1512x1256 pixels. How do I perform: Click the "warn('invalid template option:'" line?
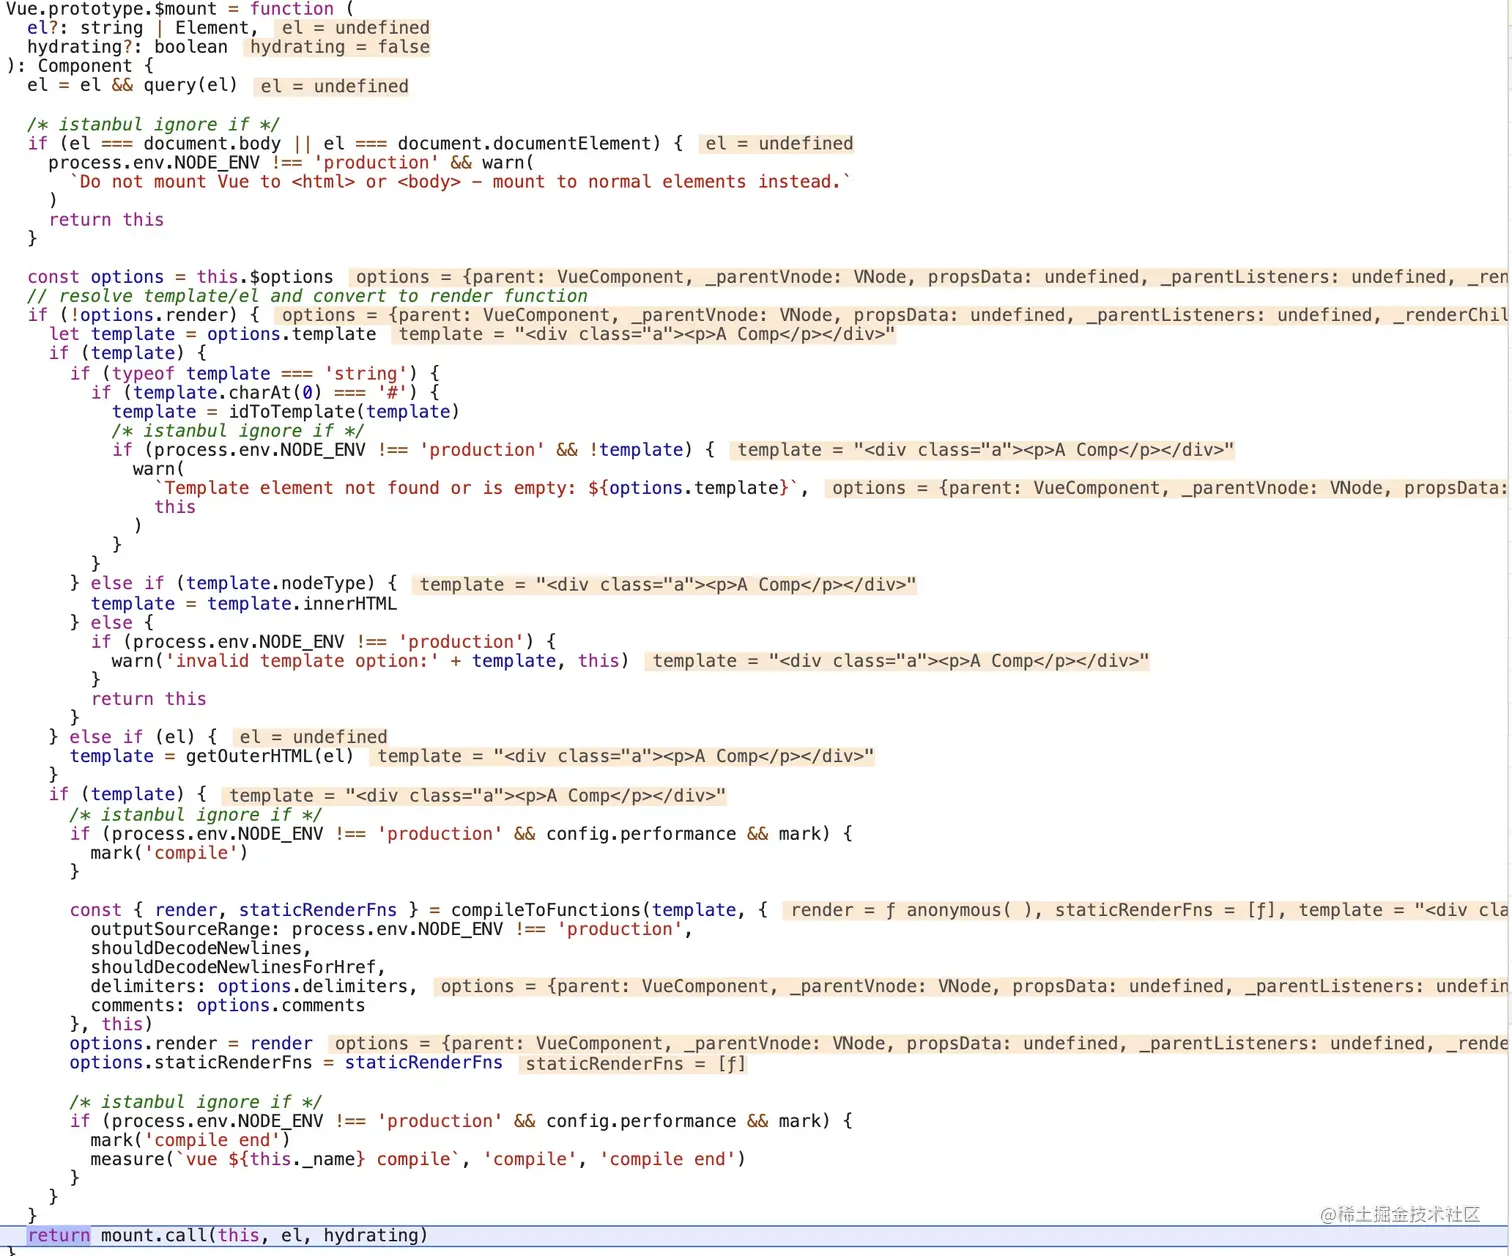click(x=370, y=660)
